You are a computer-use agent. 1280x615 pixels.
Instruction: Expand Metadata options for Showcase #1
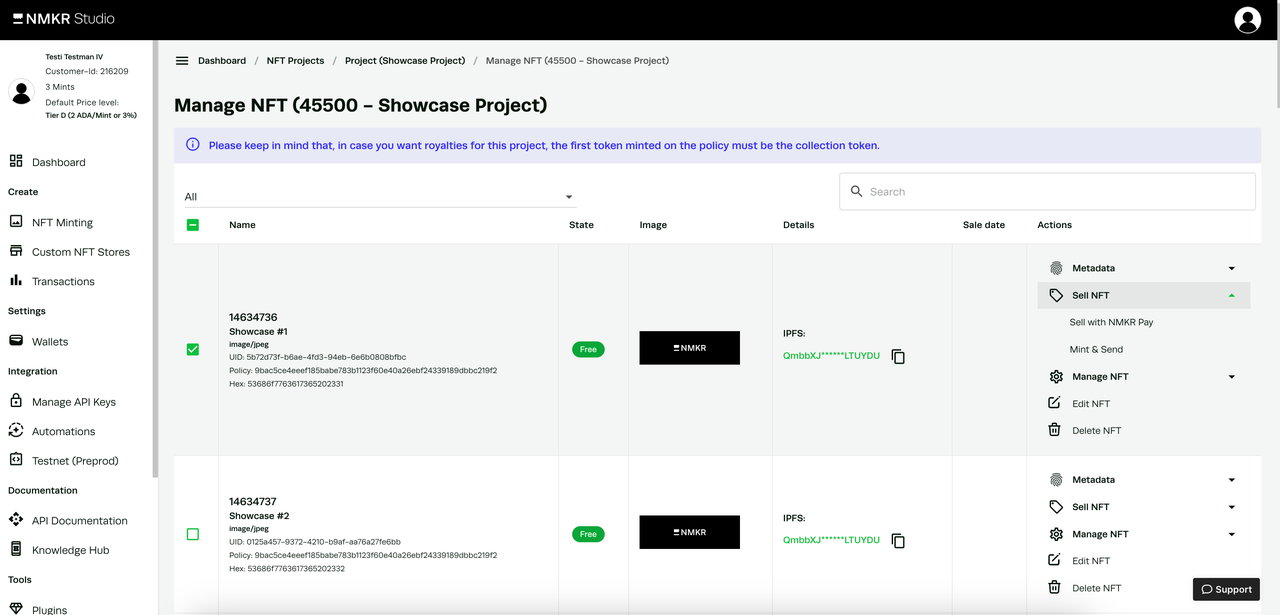[x=1231, y=268]
